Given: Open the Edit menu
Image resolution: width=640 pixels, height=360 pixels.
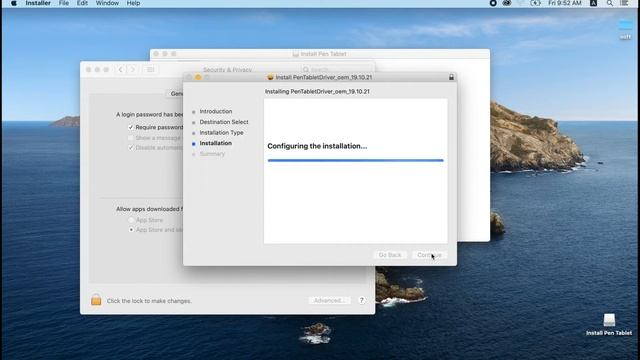Looking at the screenshot, I should [x=82, y=3].
